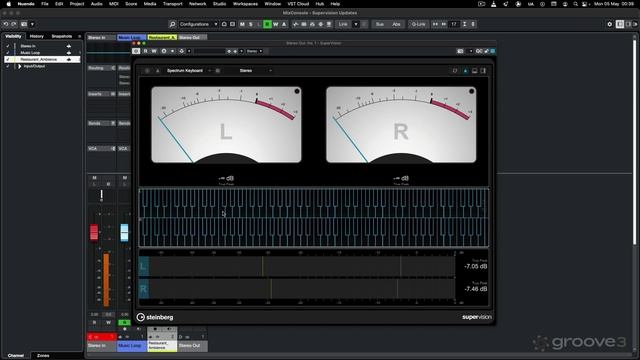Open MixConsole settings gear icon

pyautogui.click(x=610, y=24)
